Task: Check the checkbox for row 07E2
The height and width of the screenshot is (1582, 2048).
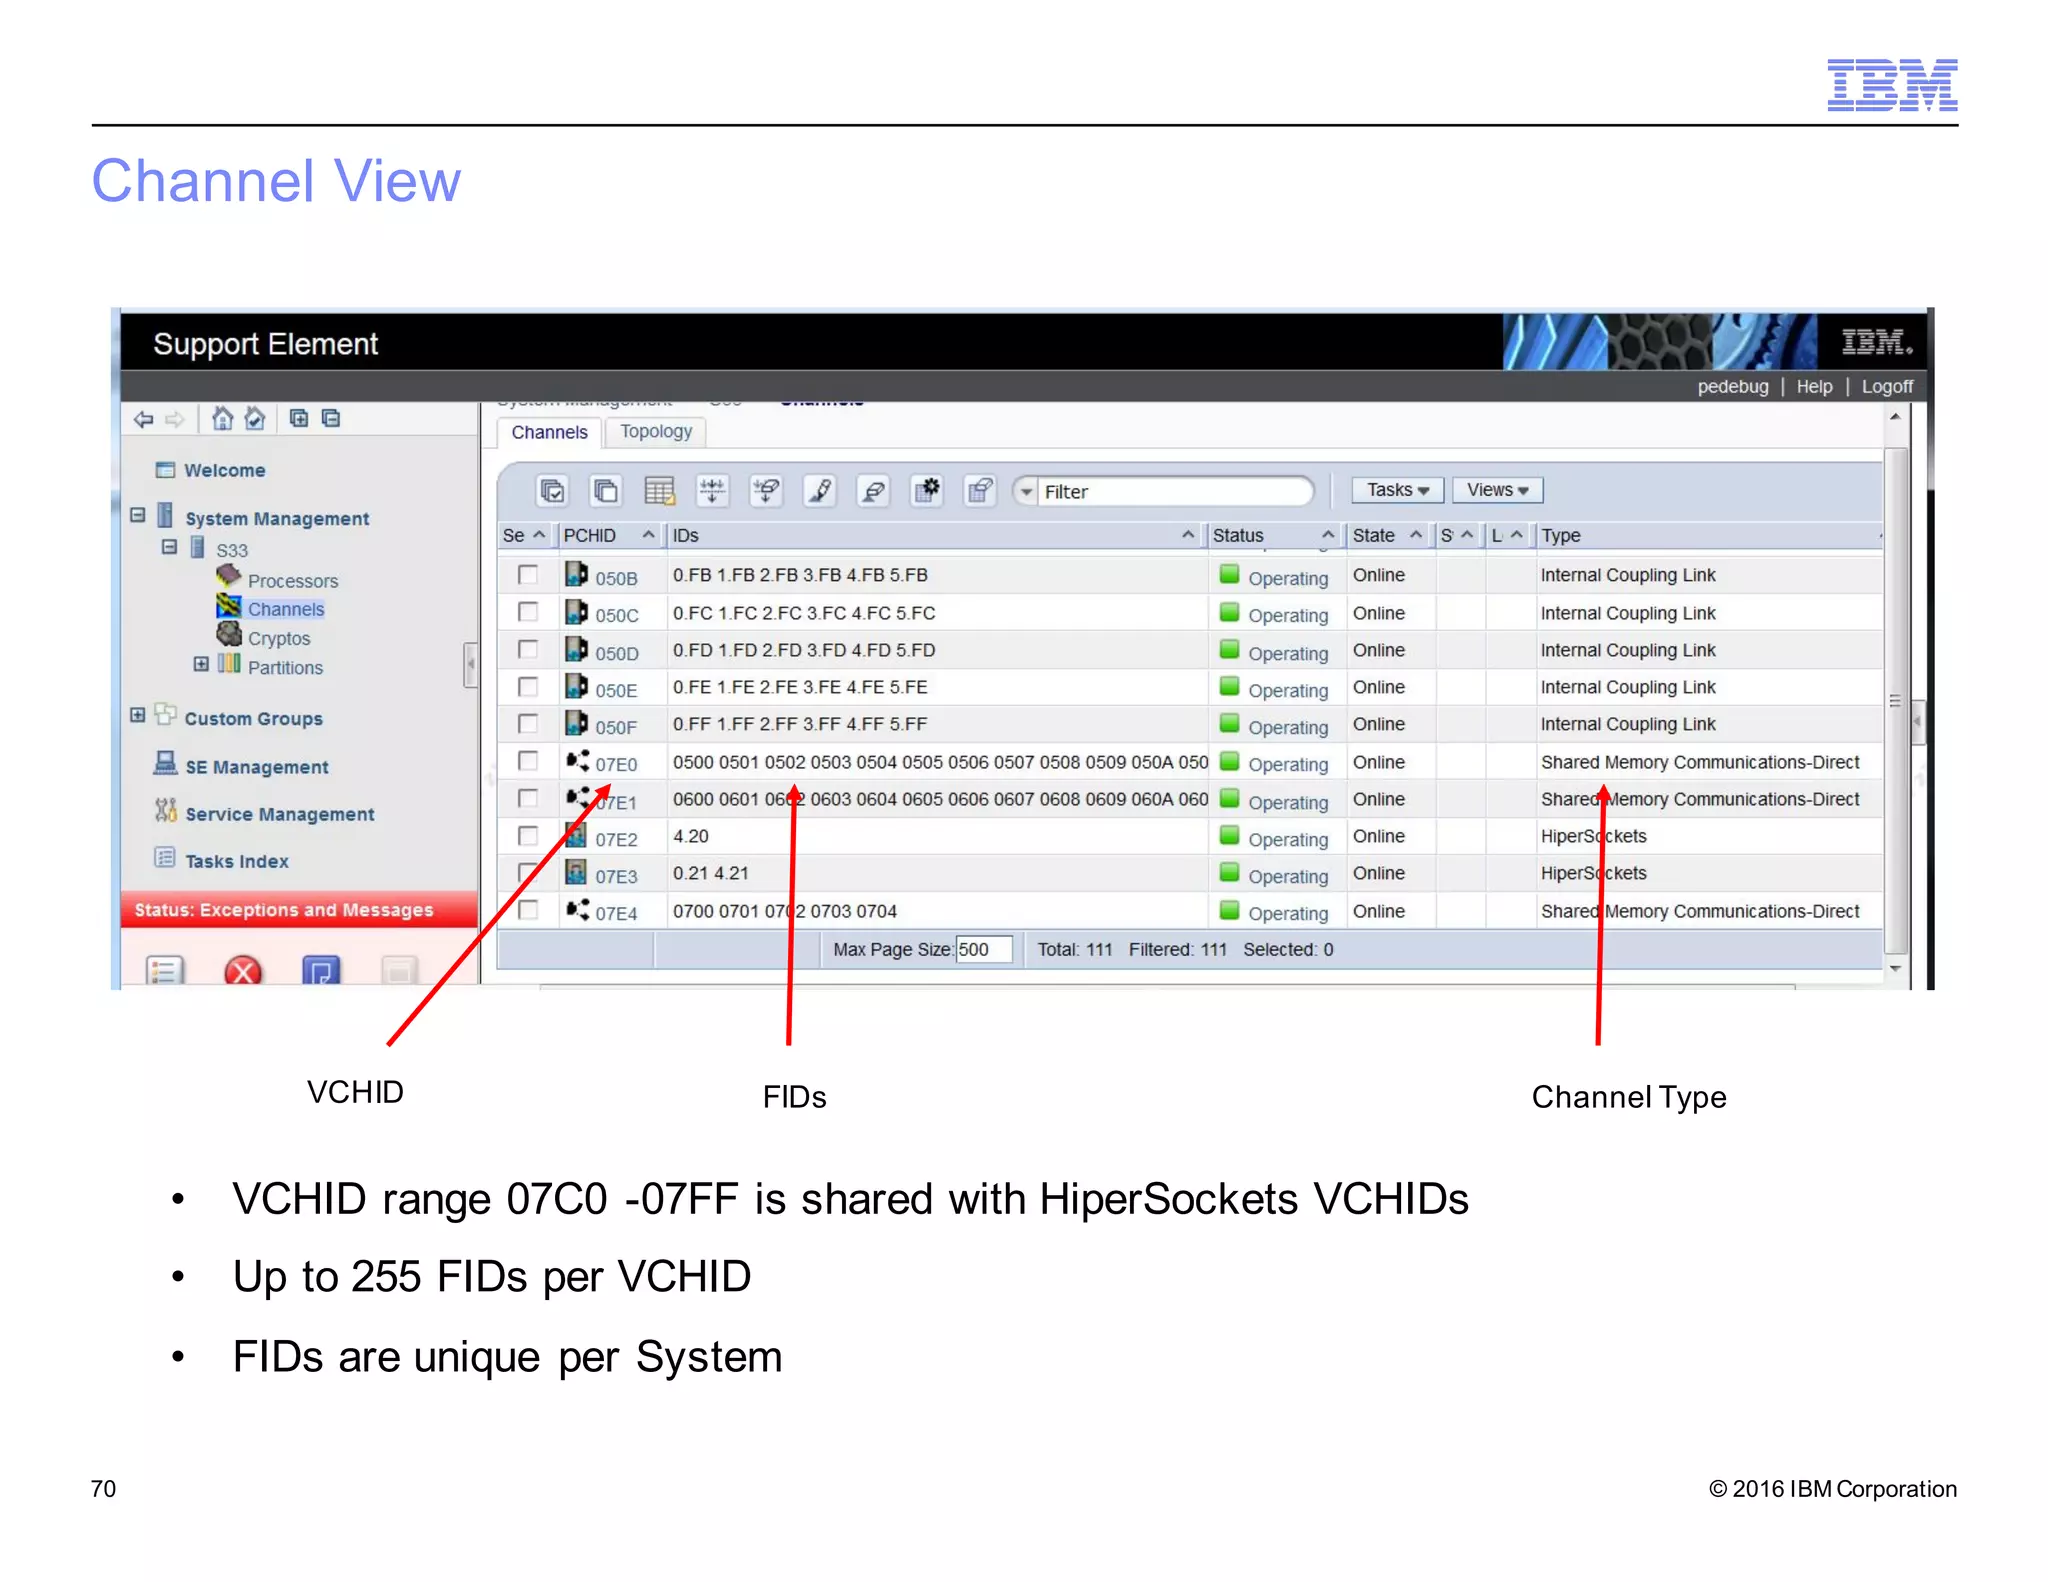Action: point(528,835)
